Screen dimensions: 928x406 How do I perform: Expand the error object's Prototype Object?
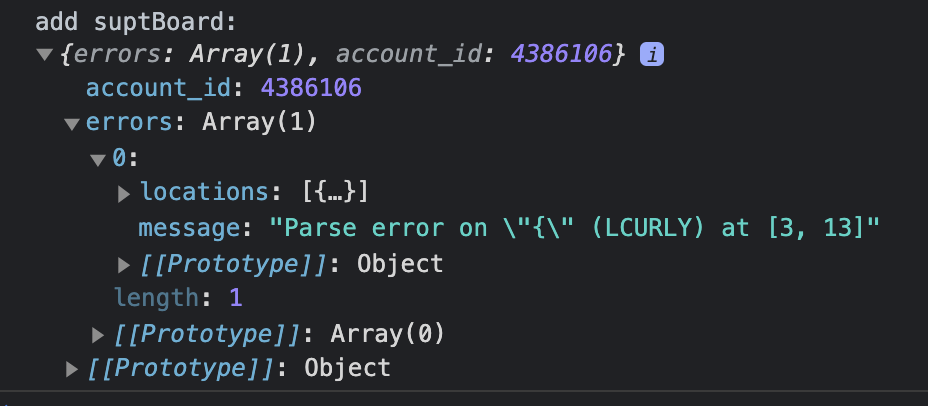124,265
